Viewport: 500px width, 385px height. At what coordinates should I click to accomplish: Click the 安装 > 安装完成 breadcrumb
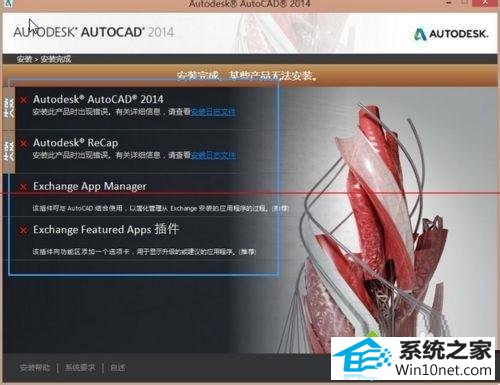(x=44, y=59)
